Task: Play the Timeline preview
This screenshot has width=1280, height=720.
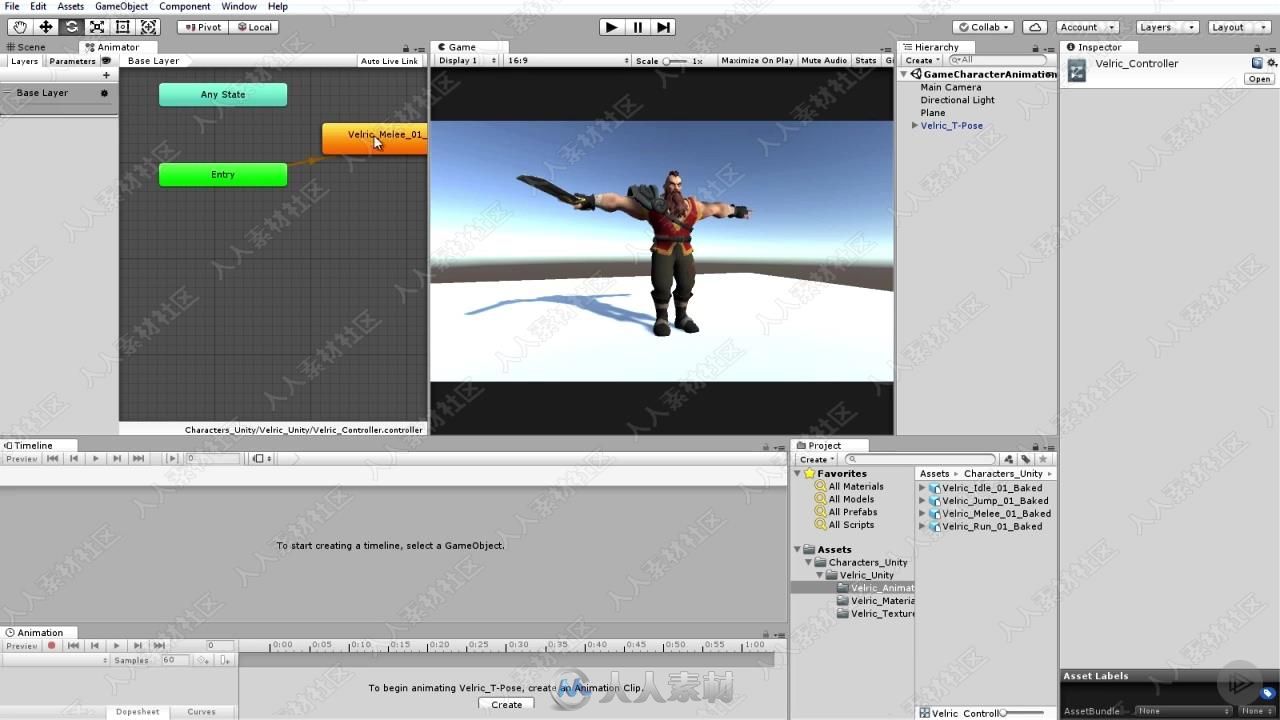Action: tap(95, 458)
